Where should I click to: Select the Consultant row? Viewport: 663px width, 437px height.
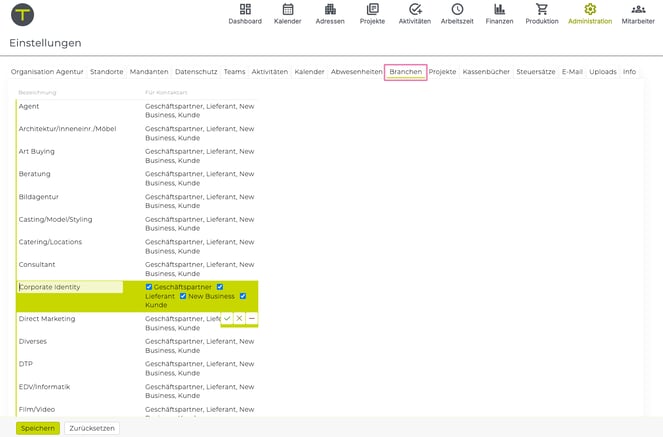click(x=137, y=269)
